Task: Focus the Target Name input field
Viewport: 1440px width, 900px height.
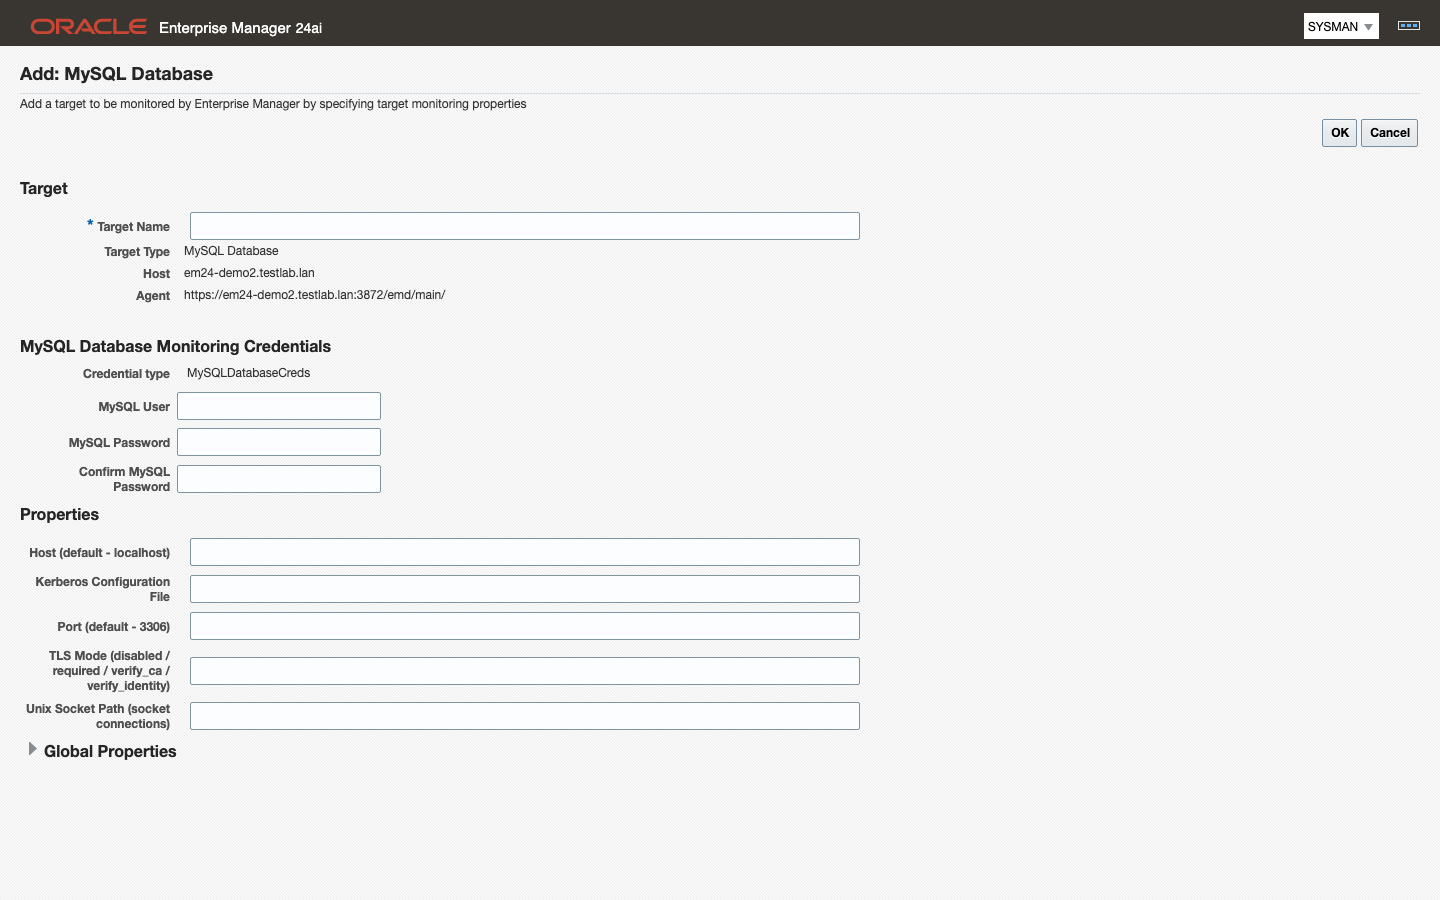Action: click(x=525, y=226)
